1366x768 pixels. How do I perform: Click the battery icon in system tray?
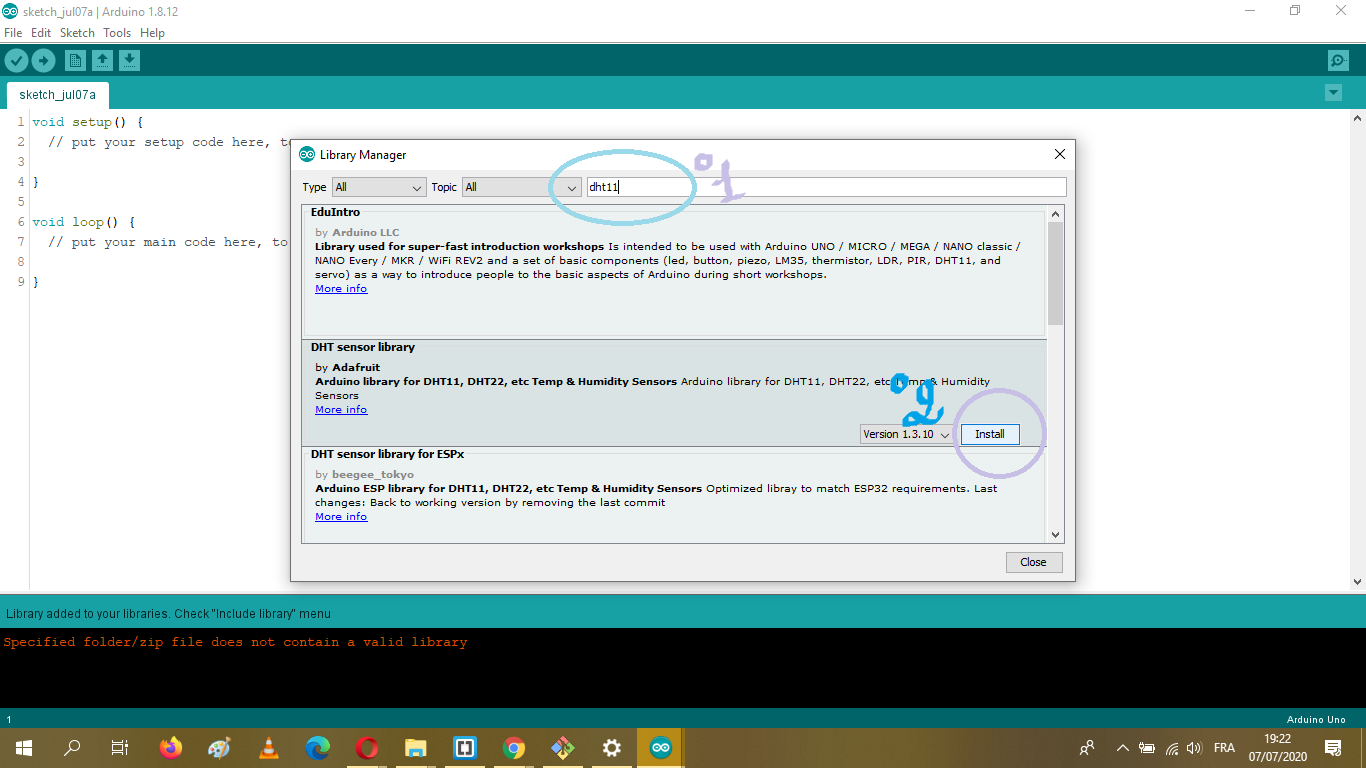pos(1147,748)
